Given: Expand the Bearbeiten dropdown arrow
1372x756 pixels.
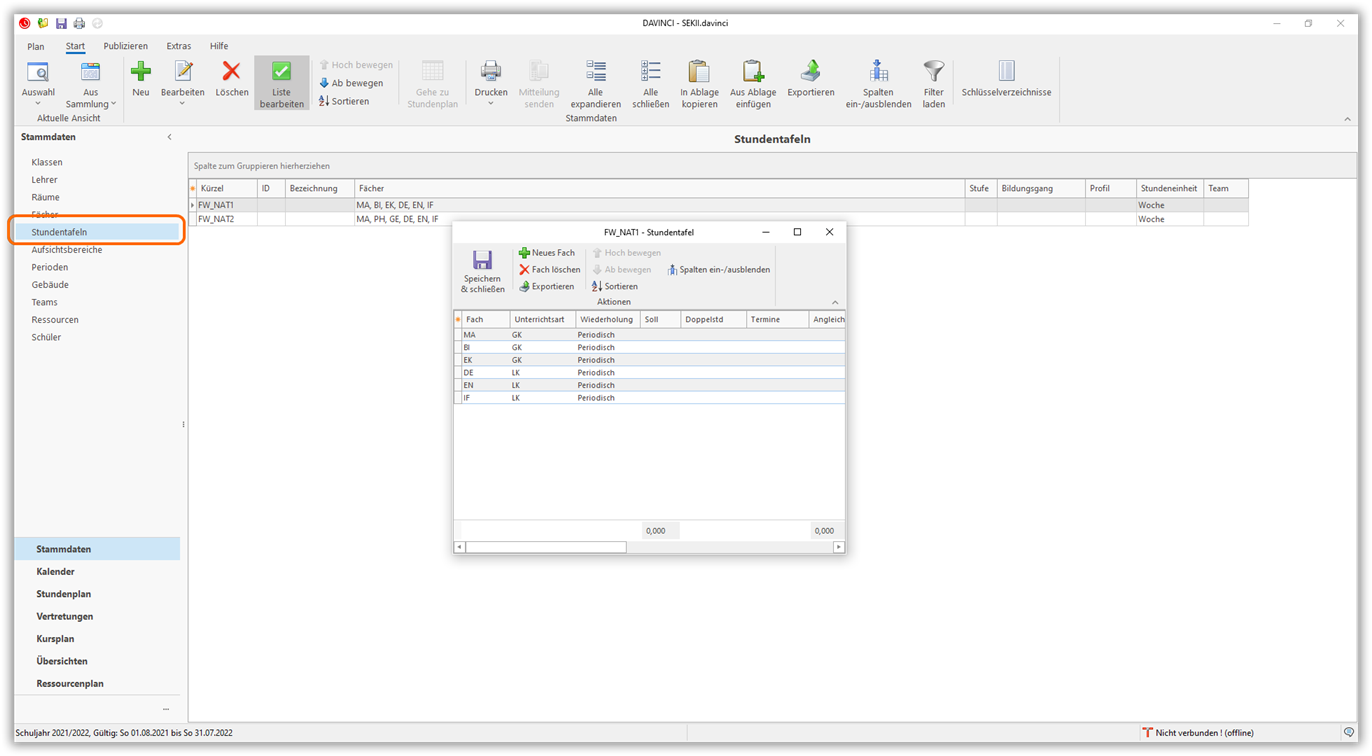Looking at the screenshot, I should click(x=182, y=104).
